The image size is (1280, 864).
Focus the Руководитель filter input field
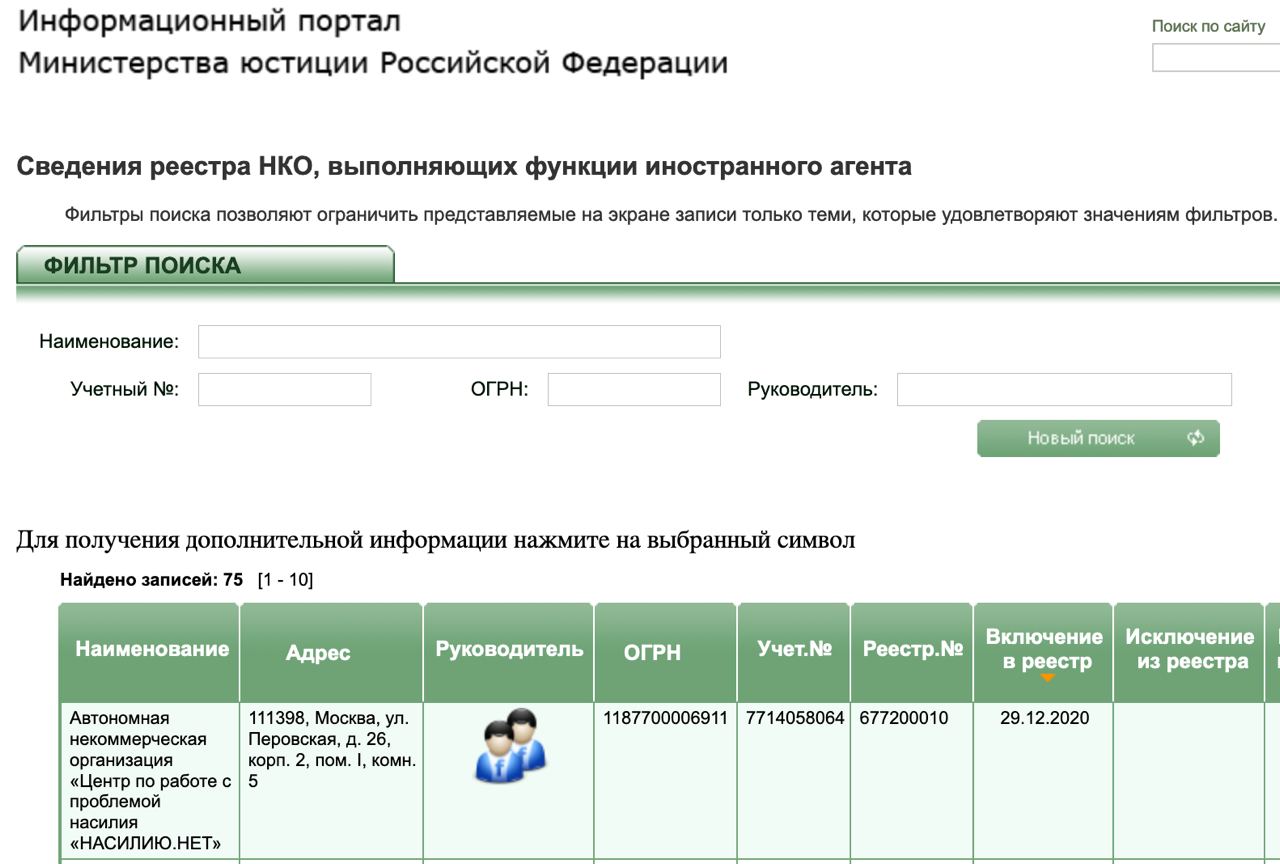point(1064,390)
